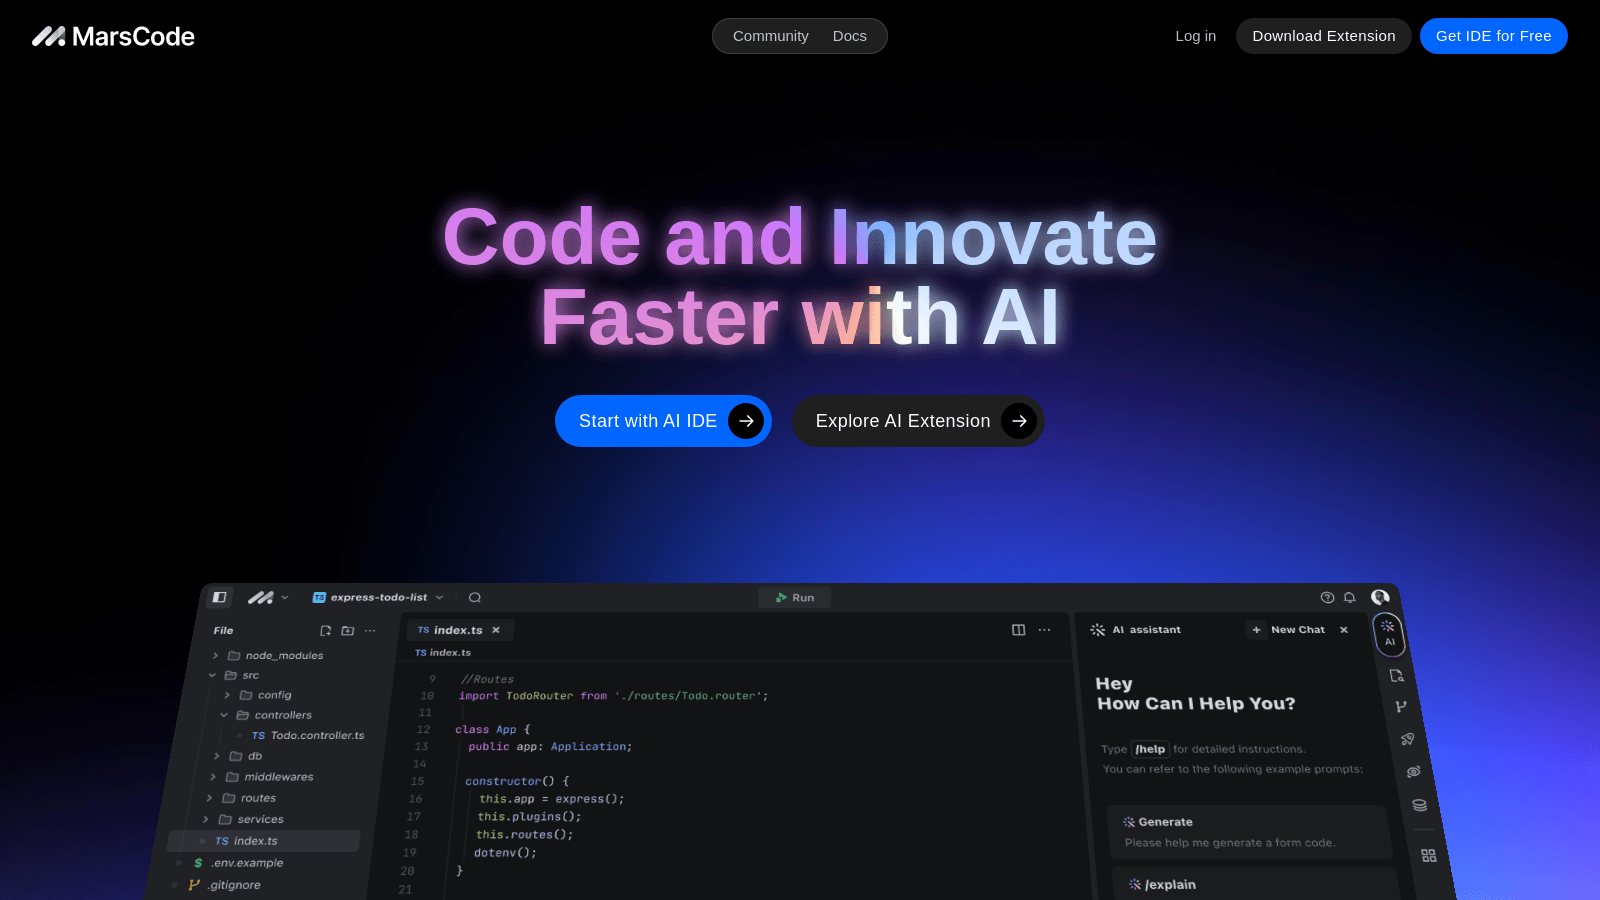Viewport: 1600px width, 900px height.
Task: Select index.ts in file tree
Action: point(264,841)
